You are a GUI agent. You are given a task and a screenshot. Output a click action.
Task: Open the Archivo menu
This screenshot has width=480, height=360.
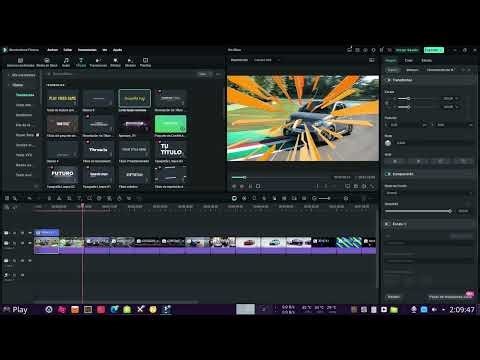(53, 50)
